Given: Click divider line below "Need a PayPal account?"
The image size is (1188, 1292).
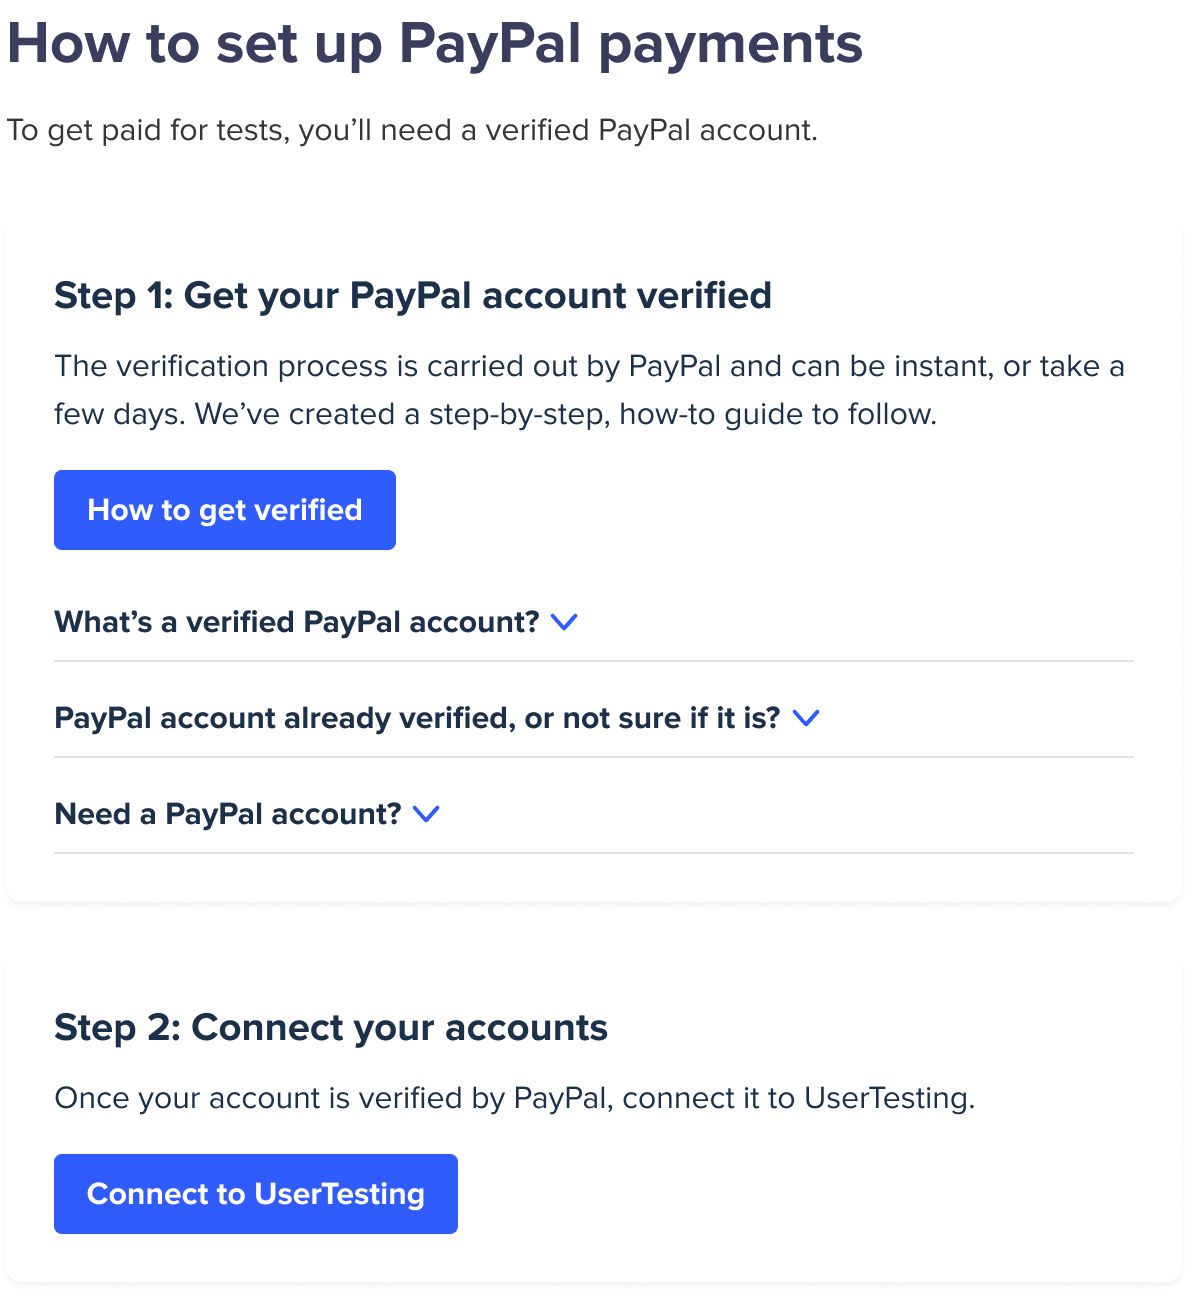Looking at the screenshot, I should pyautogui.click(x=594, y=853).
